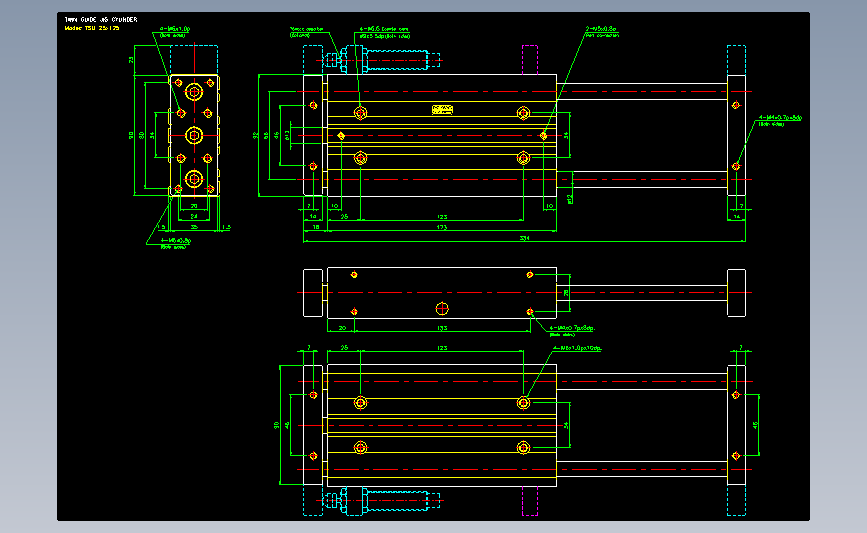
Task: Select the 'ø12' rod diameter dimension near the rod
Action: tap(570, 198)
